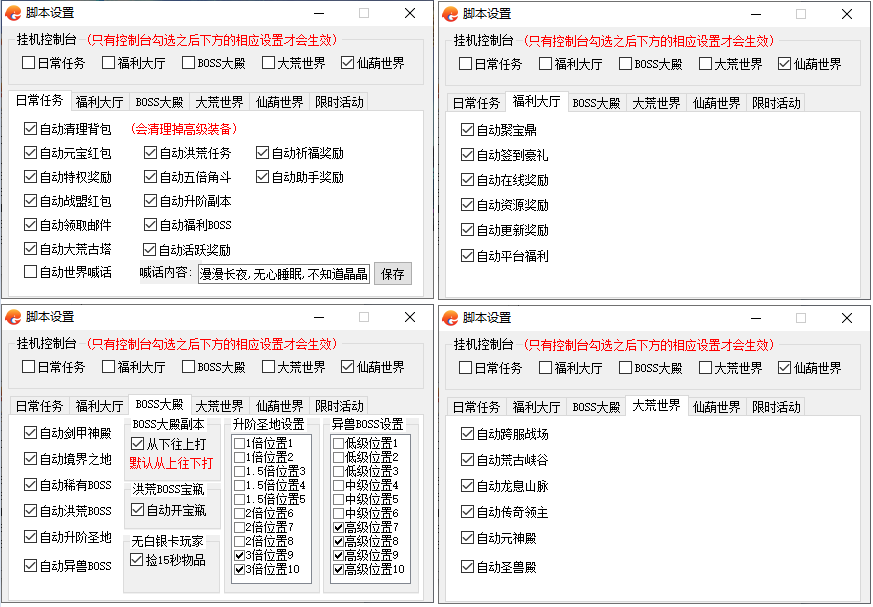Disable 自动剑甲神殿 checkbox

31,433
